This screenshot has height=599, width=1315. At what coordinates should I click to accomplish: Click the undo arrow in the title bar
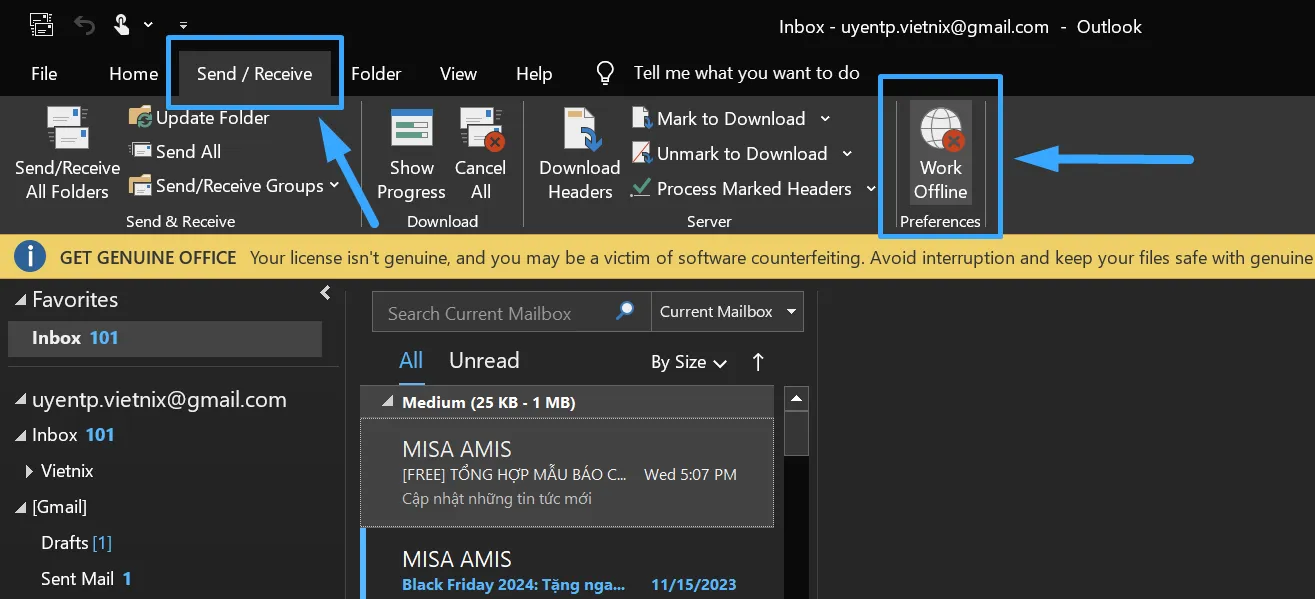84,24
